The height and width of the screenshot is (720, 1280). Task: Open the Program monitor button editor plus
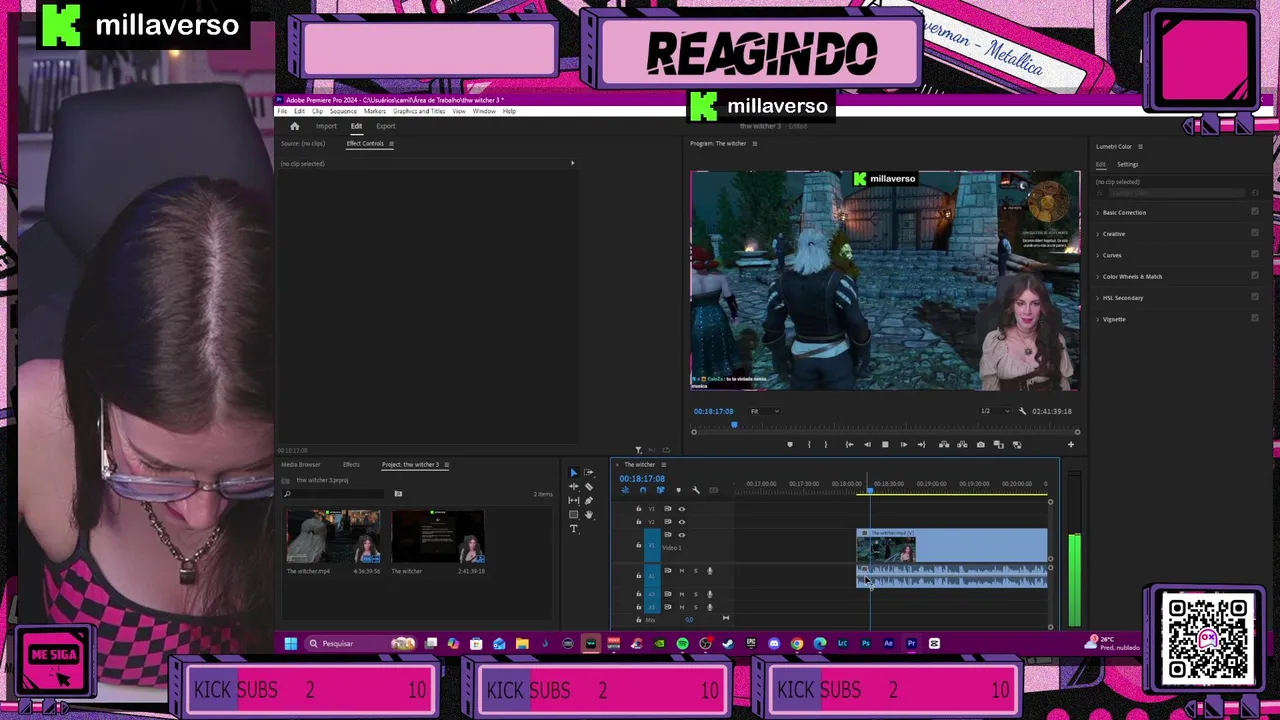pos(1071,444)
